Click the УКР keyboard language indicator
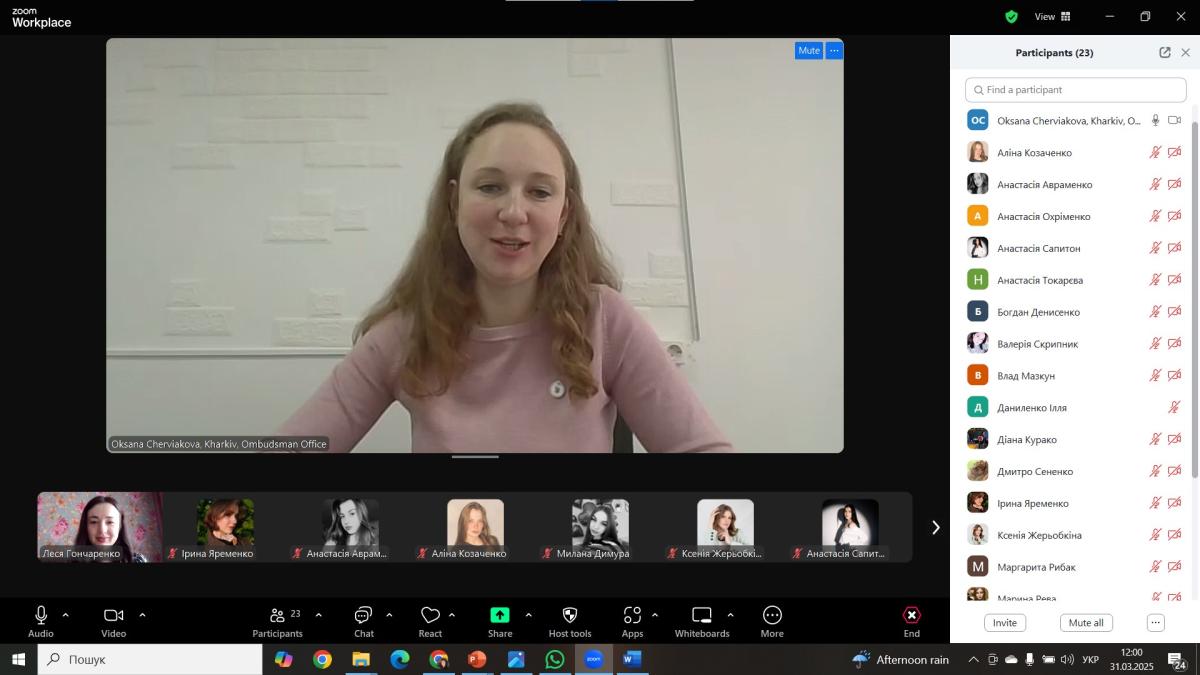1200x675 pixels. coord(1091,660)
